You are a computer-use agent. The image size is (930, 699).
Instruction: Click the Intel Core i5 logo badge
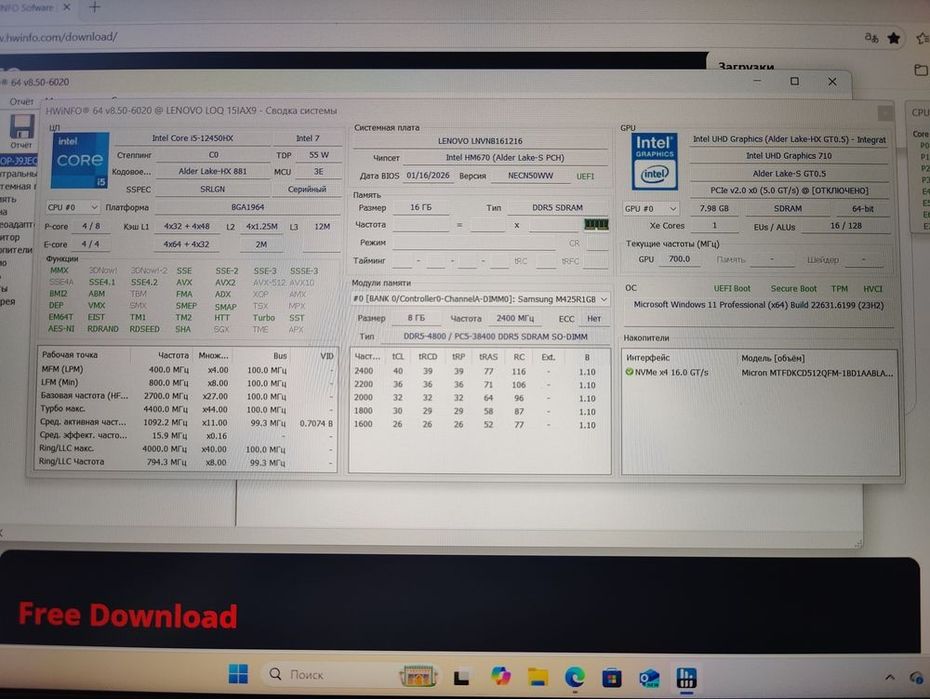(x=80, y=161)
